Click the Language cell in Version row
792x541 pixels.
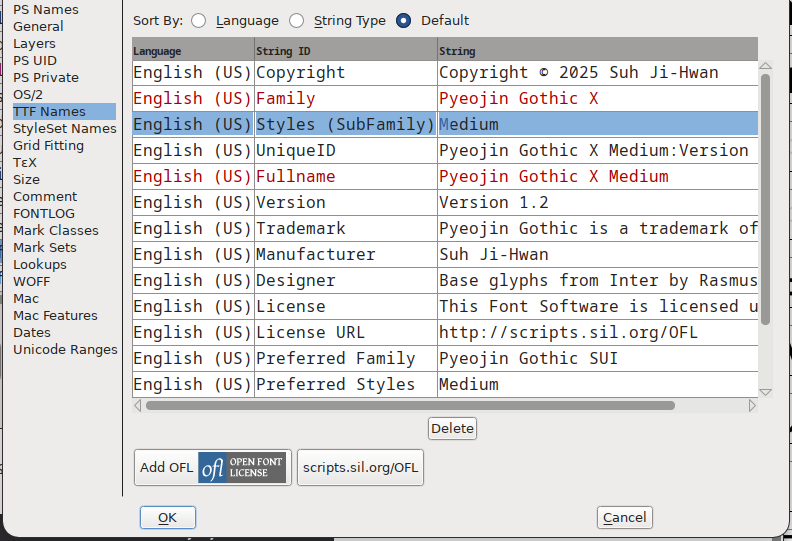tap(193, 203)
